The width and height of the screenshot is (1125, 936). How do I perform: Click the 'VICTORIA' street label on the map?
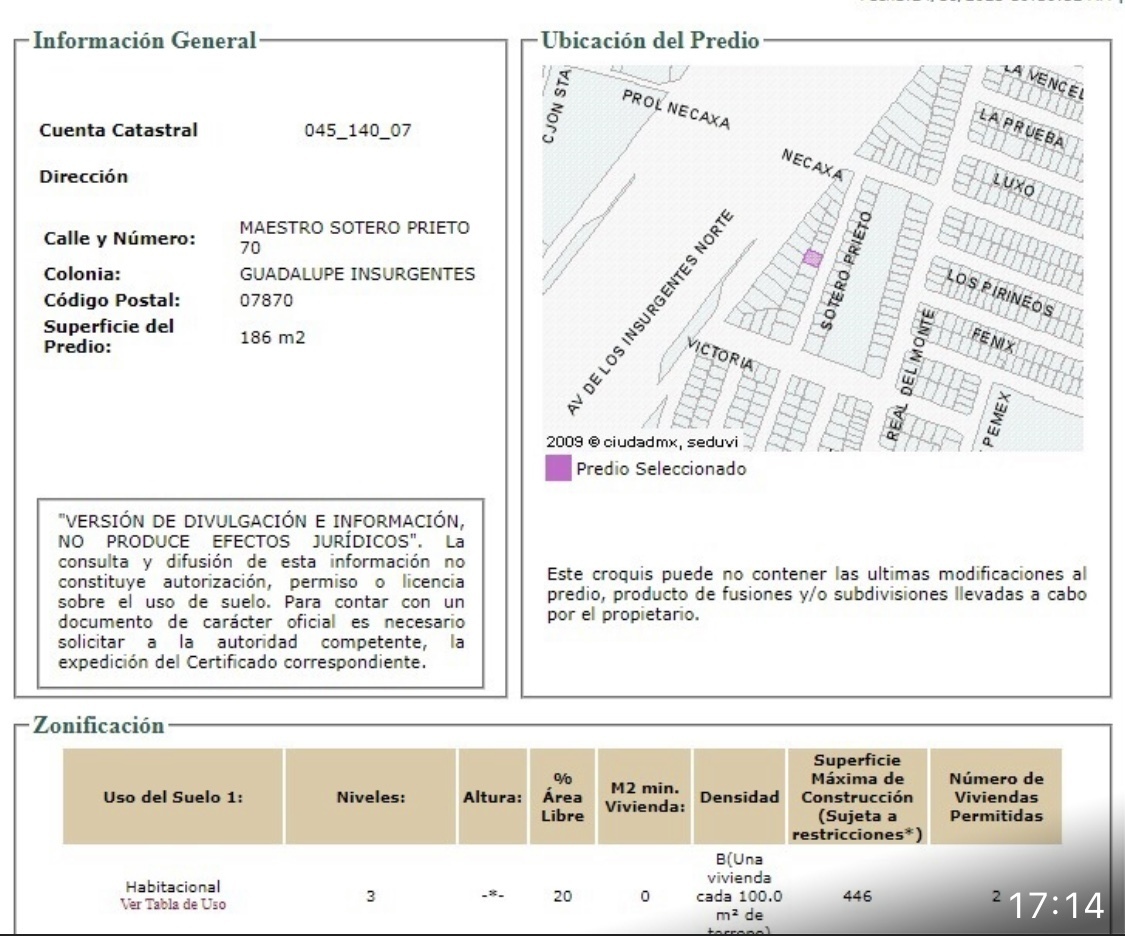click(x=720, y=354)
